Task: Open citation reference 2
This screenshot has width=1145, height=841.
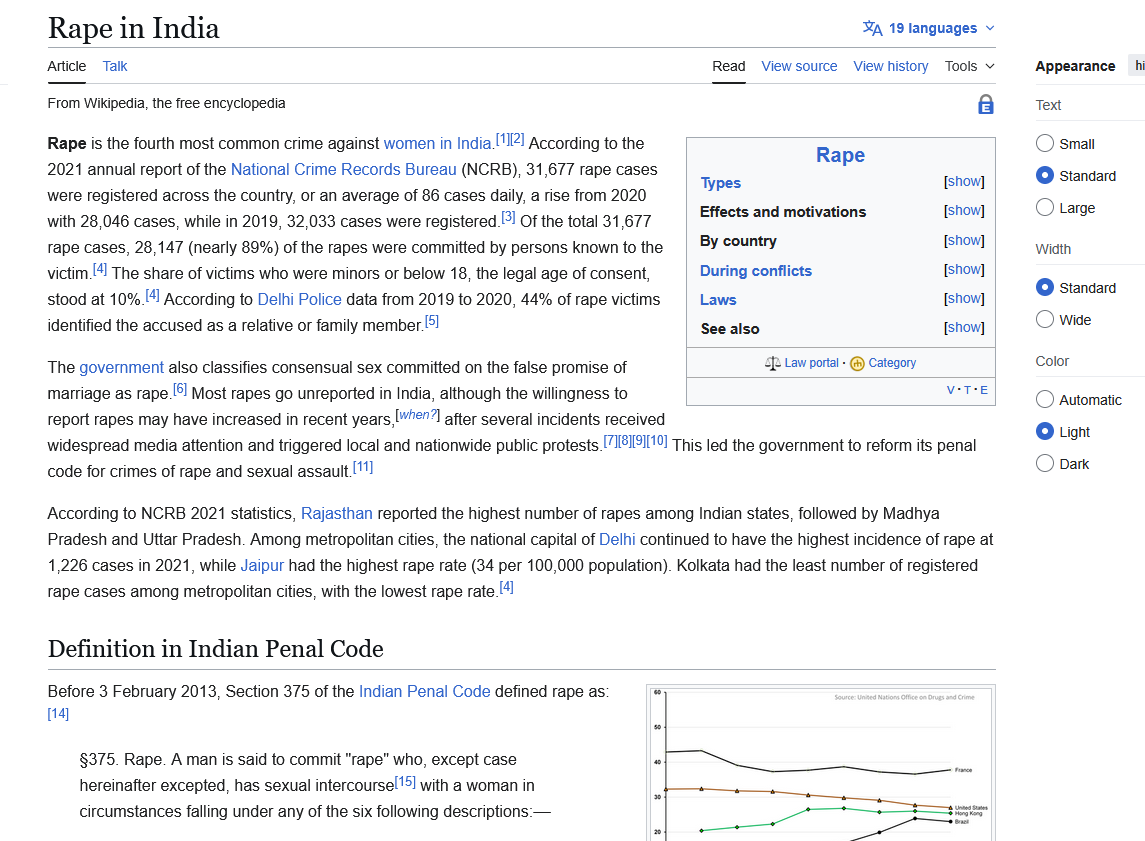Action: tap(517, 139)
